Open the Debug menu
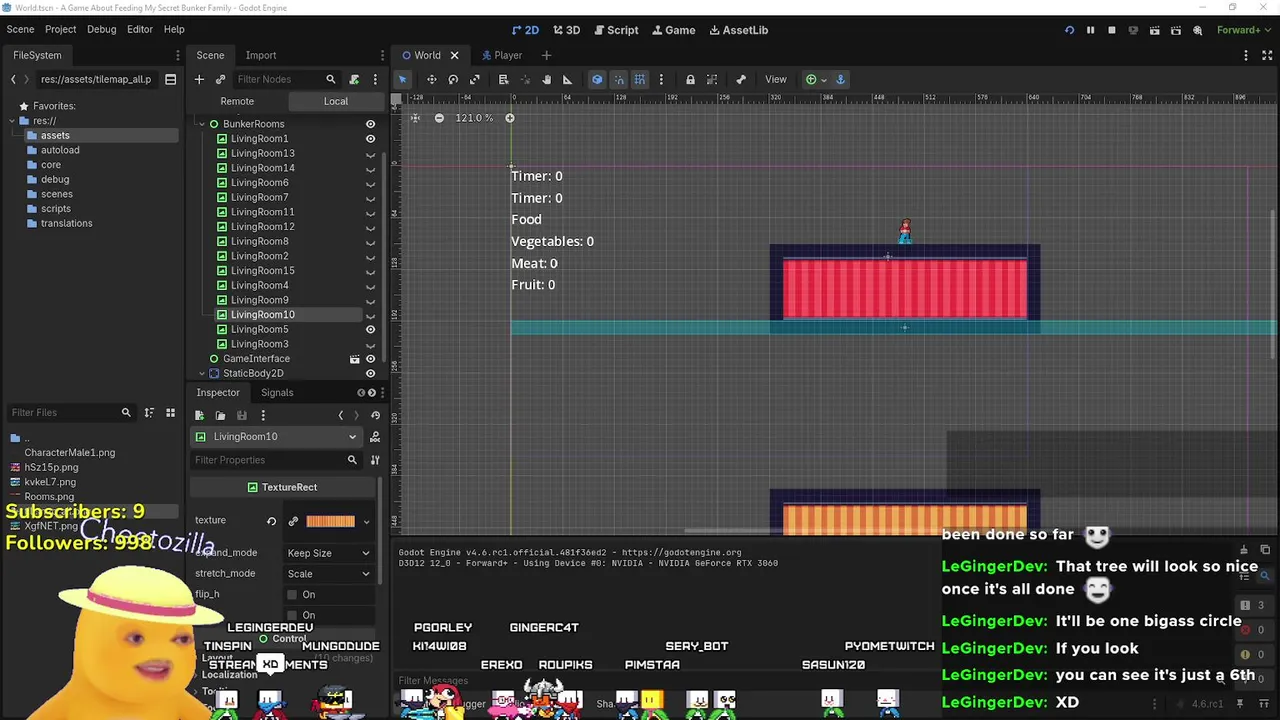Screen dimensions: 1280x720 [101, 30]
